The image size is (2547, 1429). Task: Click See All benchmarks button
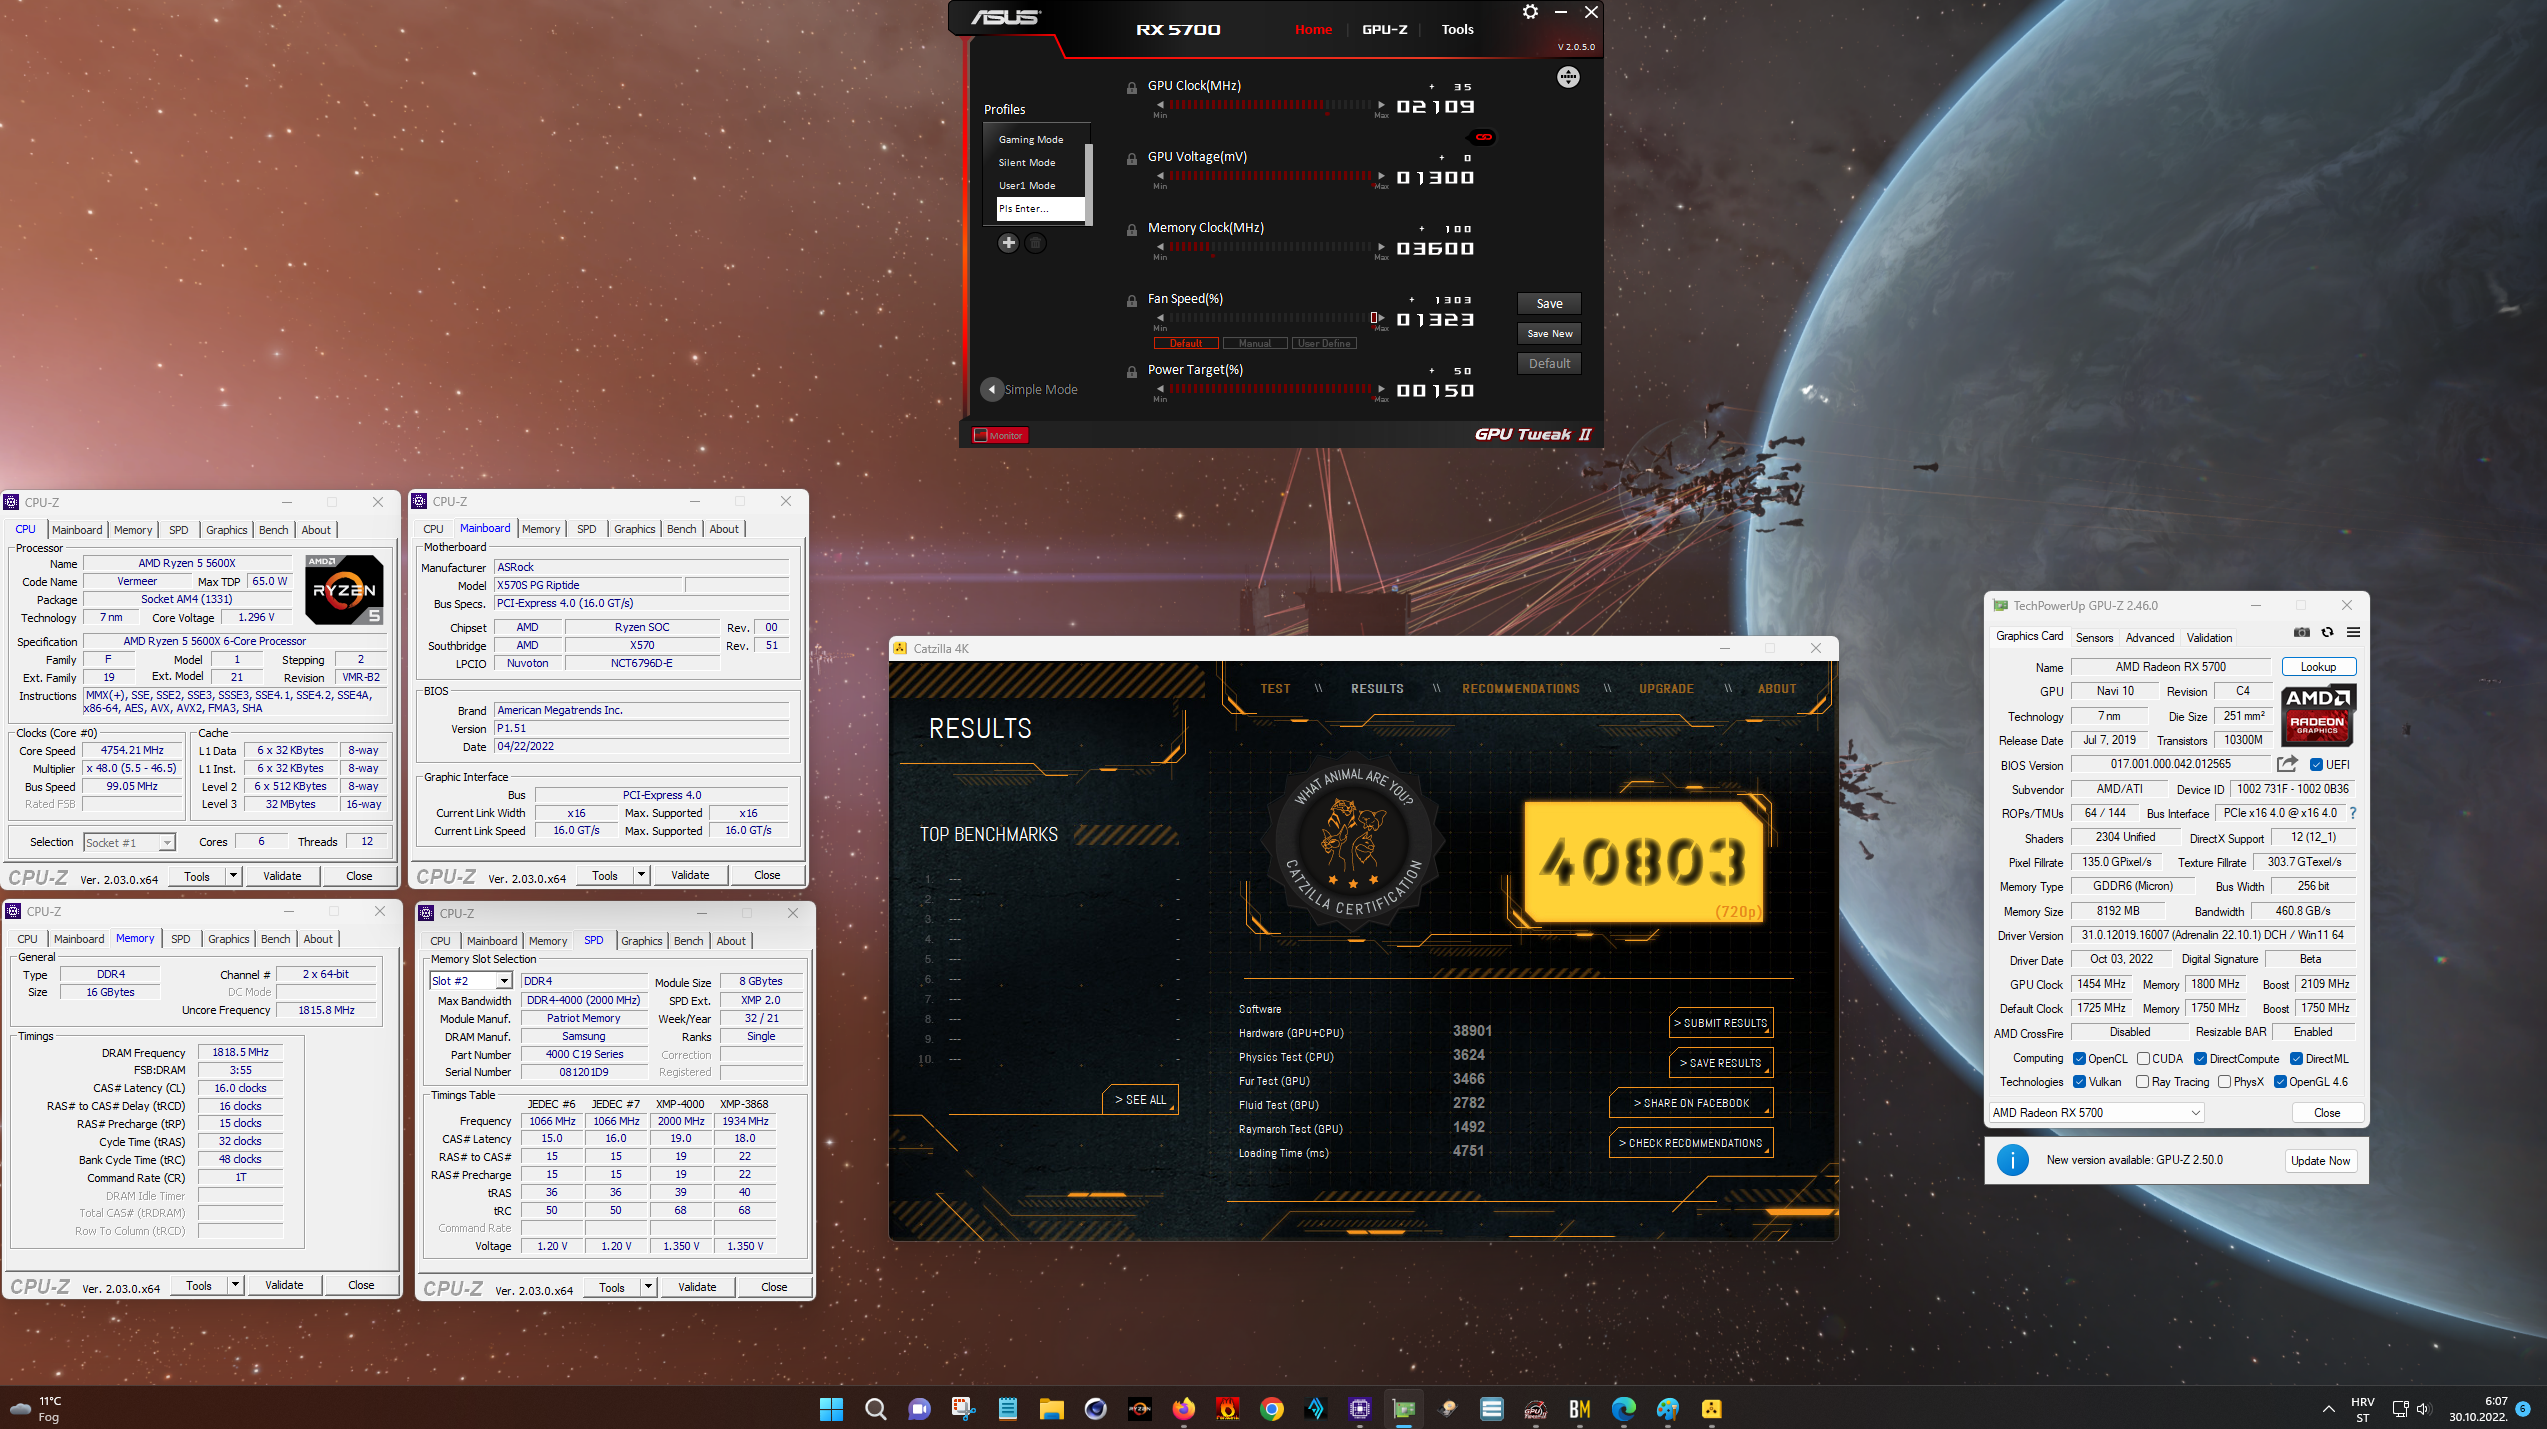[x=1140, y=1100]
